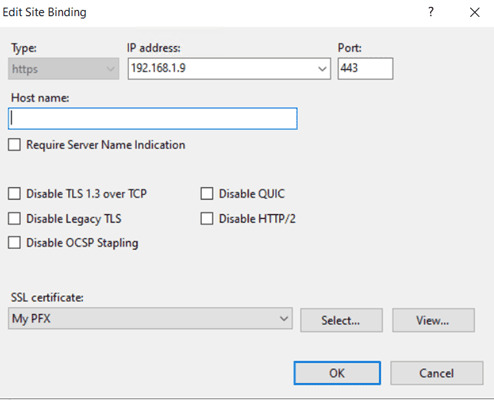494x400 pixels.
Task: Confirm binding with OK button
Action: point(337,373)
